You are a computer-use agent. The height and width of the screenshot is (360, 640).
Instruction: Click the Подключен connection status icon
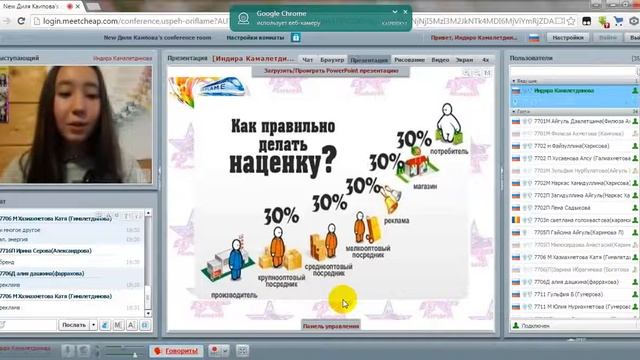(x=516, y=325)
